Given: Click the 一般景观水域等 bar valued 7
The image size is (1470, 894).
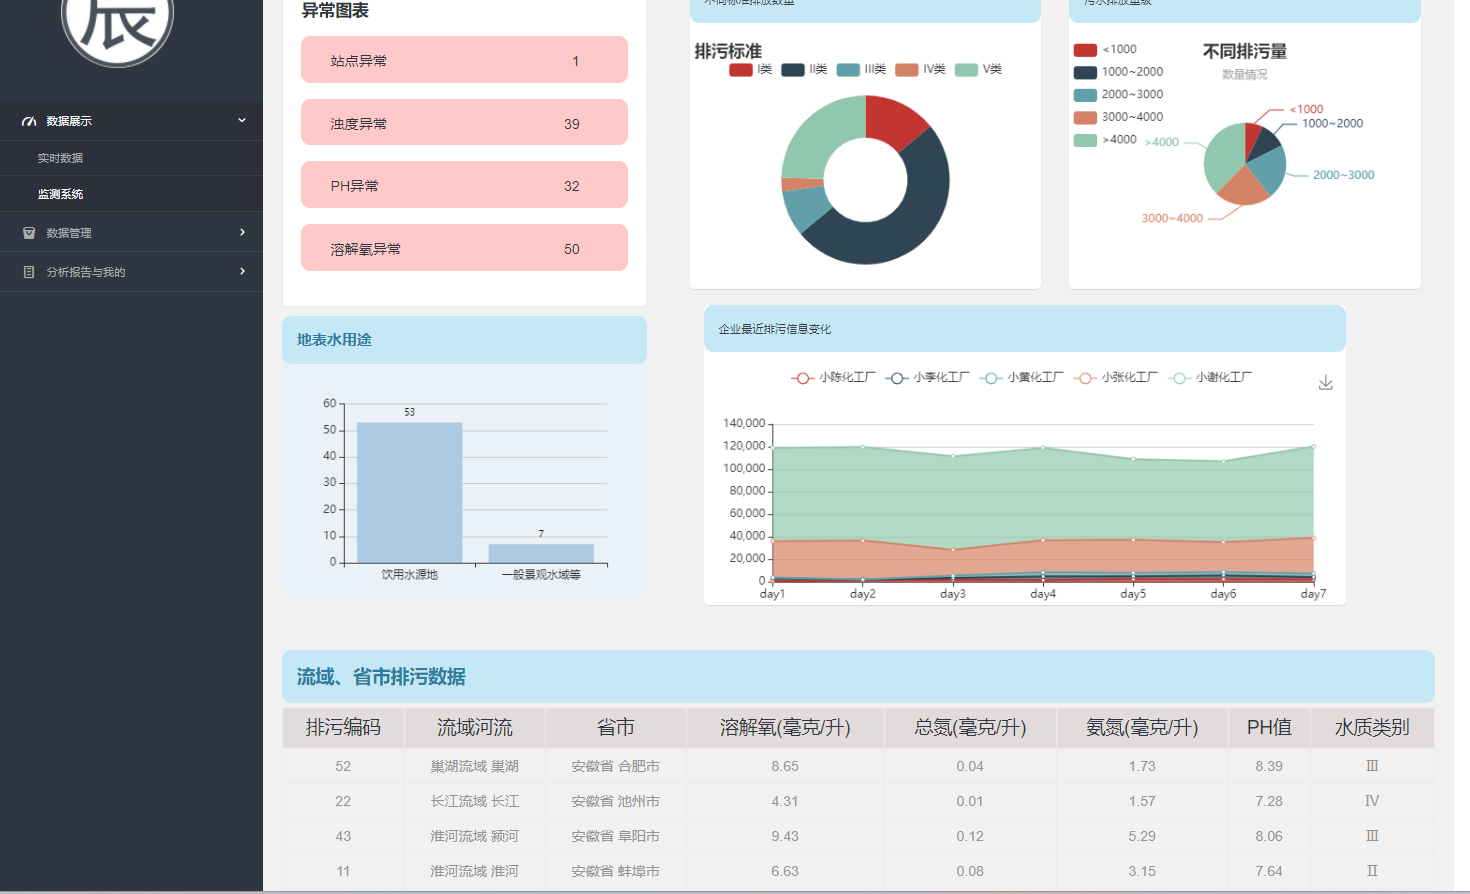Looking at the screenshot, I should point(541,553).
